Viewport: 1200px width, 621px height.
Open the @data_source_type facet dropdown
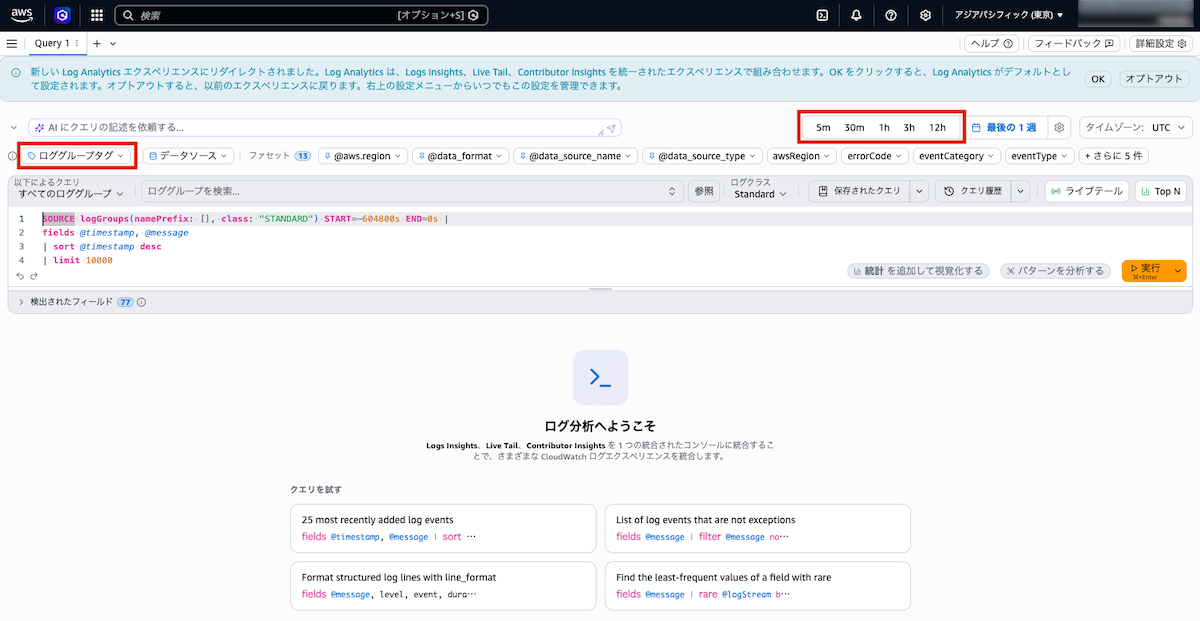coord(703,156)
